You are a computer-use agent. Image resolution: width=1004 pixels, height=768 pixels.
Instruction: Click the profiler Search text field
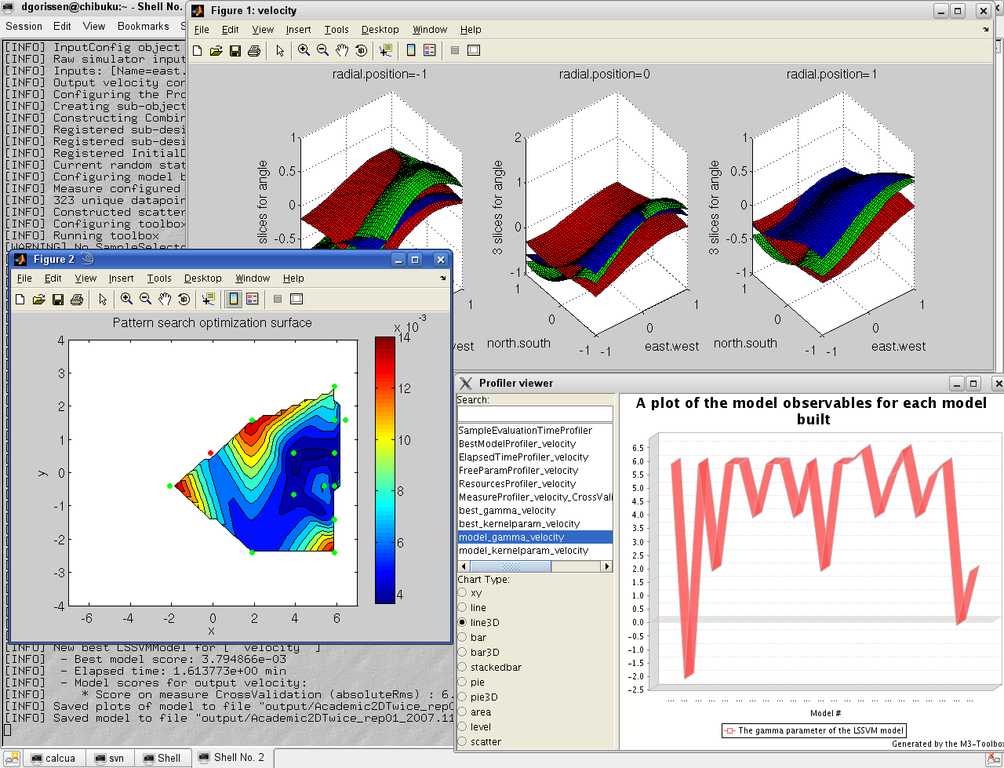pyautogui.click(x=534, y=414)
